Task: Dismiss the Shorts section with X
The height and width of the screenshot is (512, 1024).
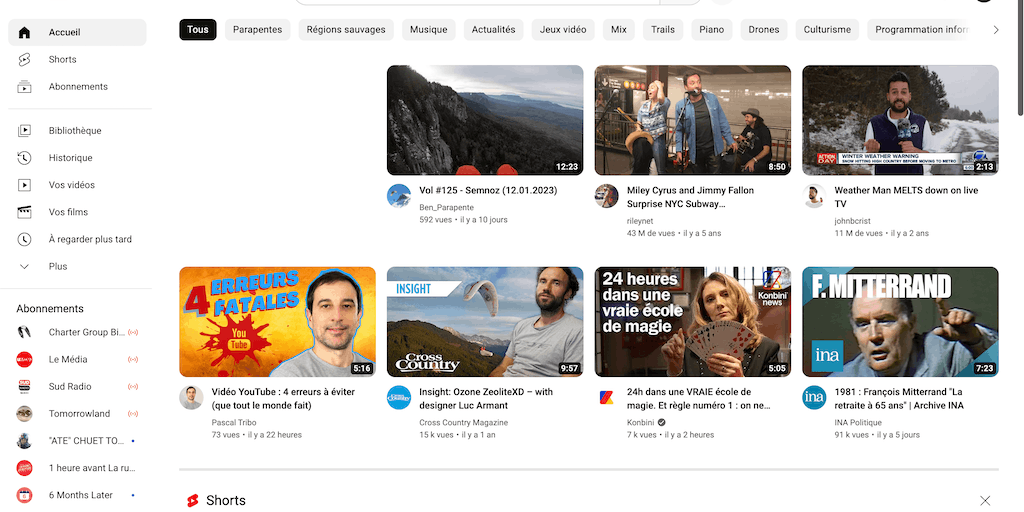Action: tap(985, 500)
